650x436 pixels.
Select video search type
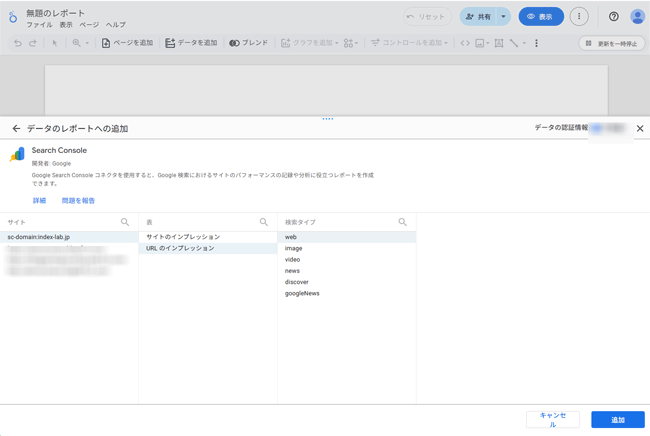tap(347, 259)
